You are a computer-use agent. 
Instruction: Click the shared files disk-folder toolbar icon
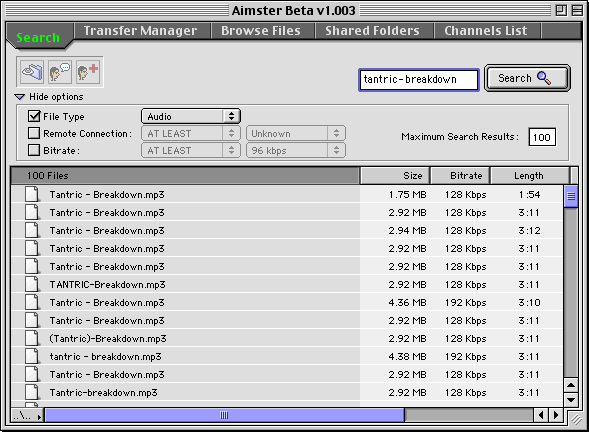coord(32,72)
